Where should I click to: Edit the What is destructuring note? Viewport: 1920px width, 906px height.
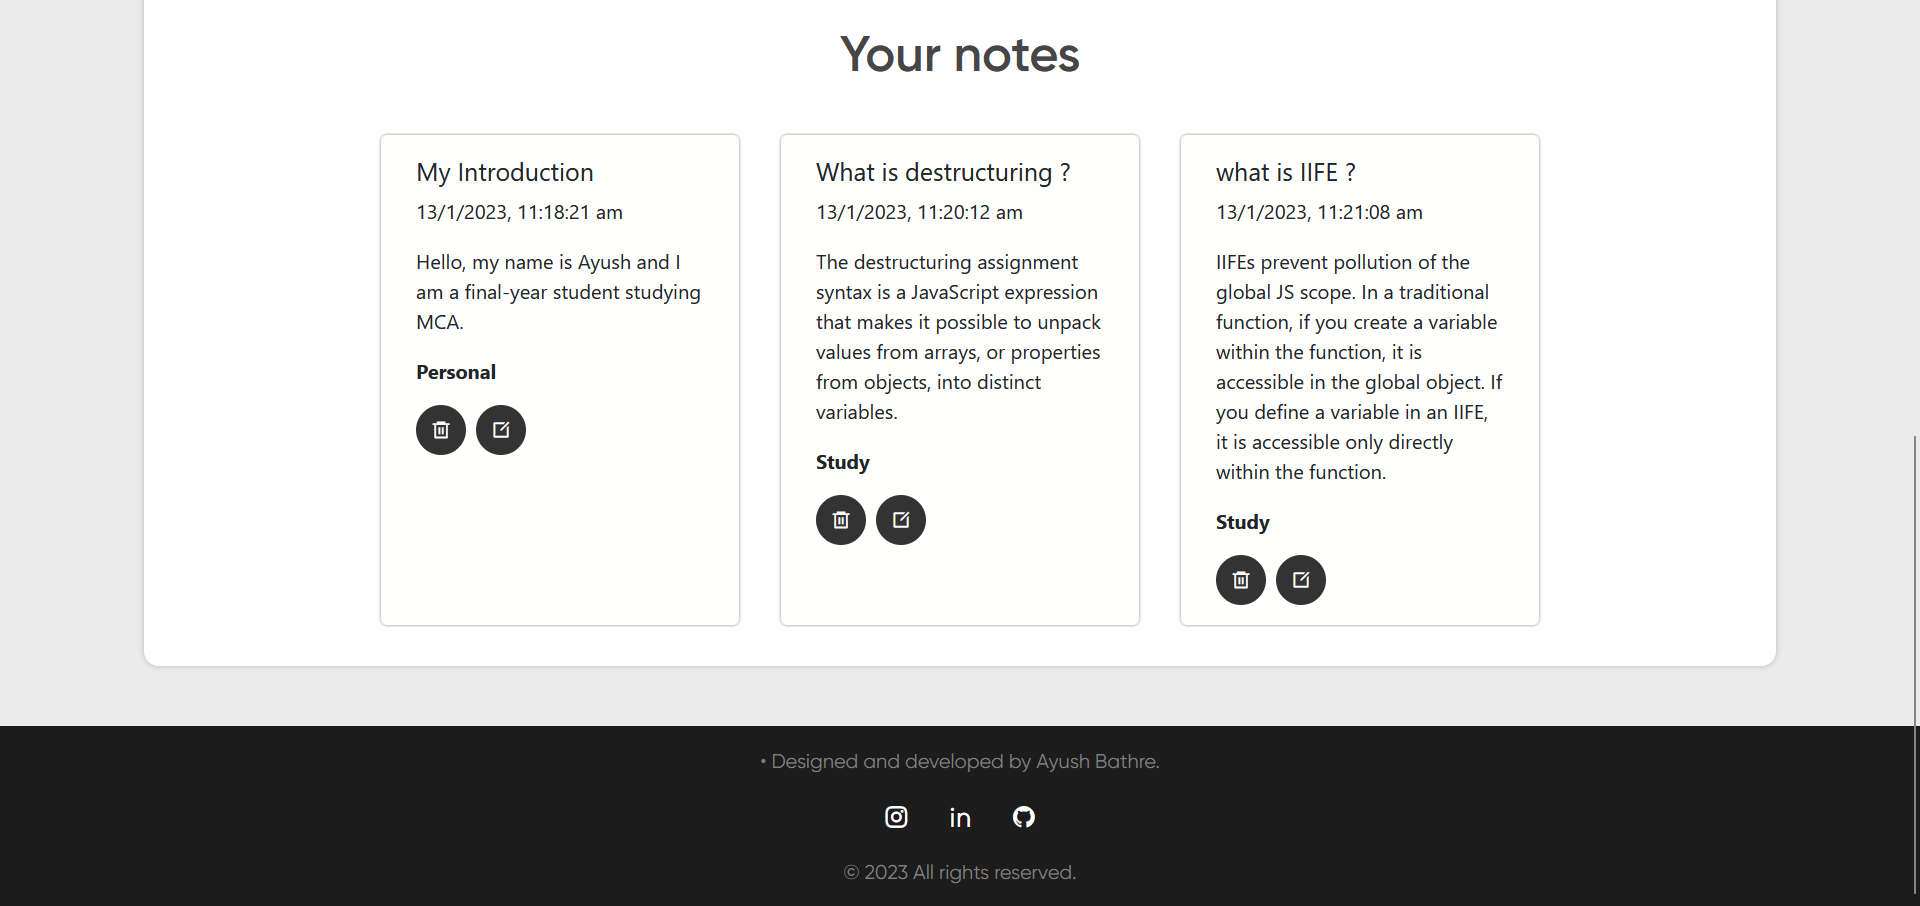click(900, 519)
